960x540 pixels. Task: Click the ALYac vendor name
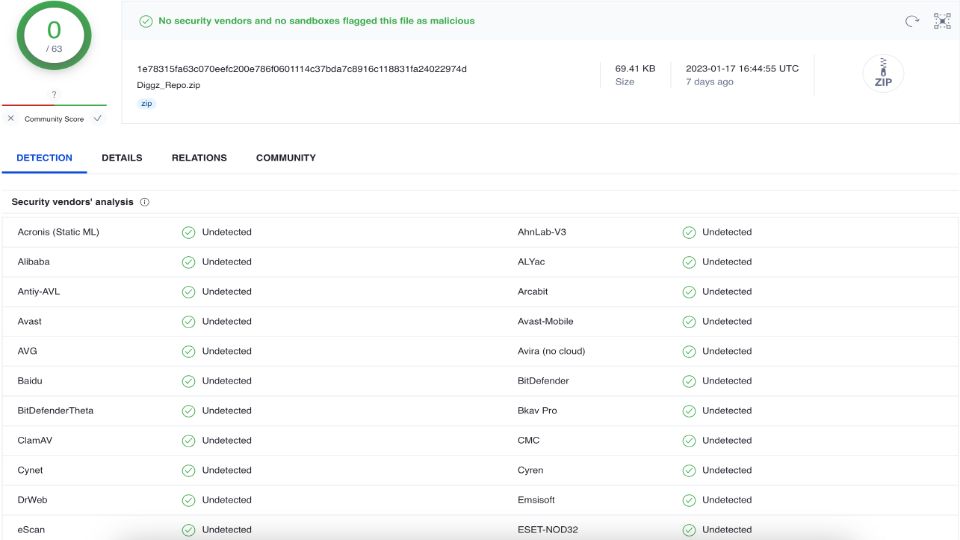(531, 261)
